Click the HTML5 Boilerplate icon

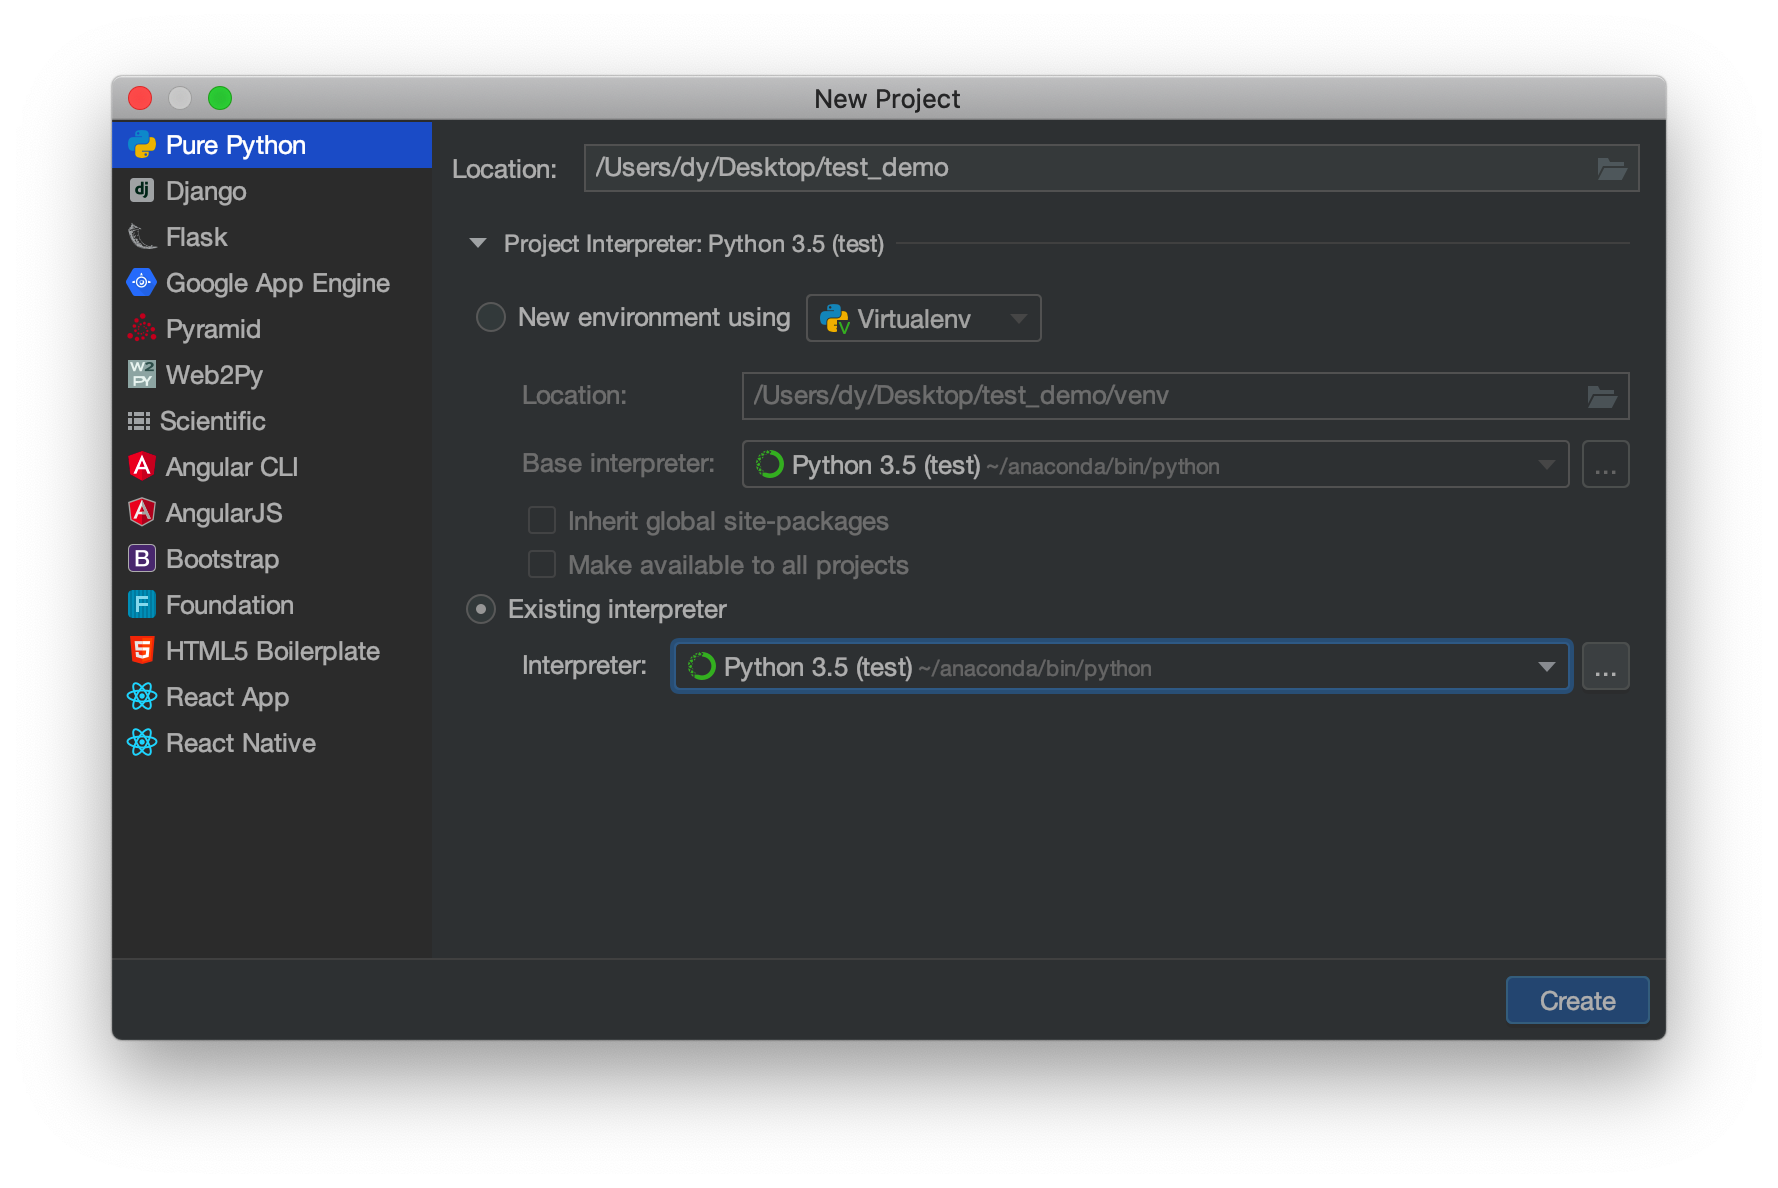tap(142, 650)
